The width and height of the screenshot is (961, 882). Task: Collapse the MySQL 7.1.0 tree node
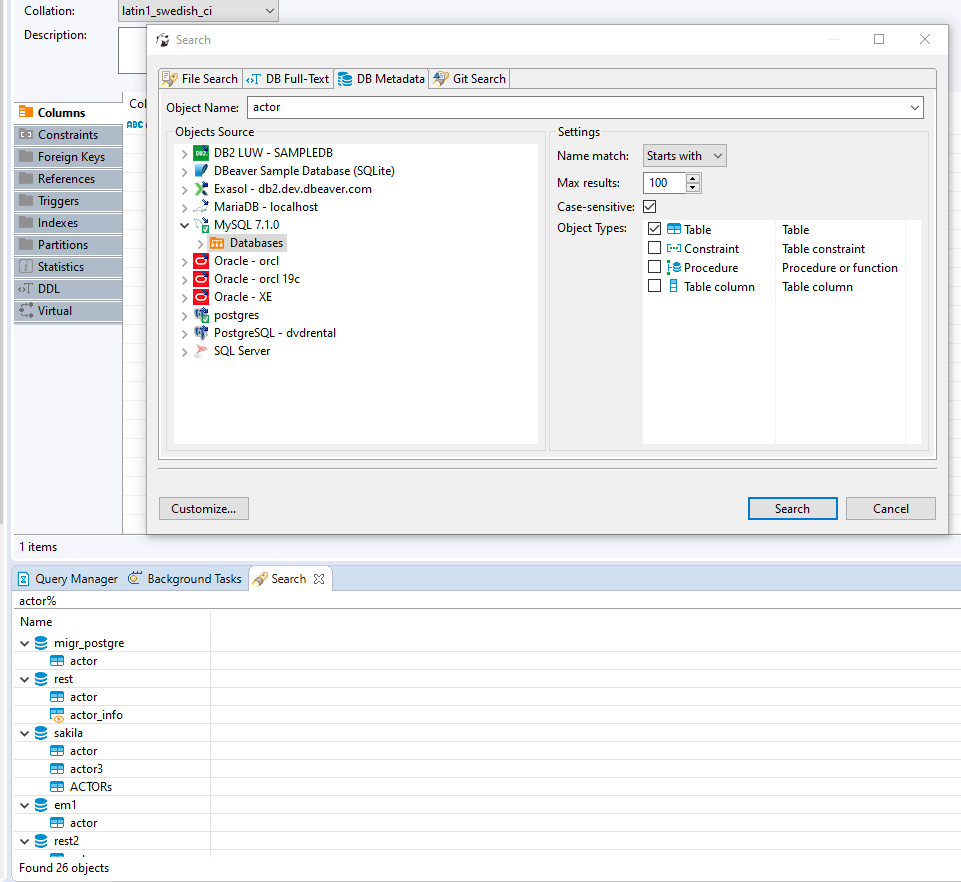[184, 224]
